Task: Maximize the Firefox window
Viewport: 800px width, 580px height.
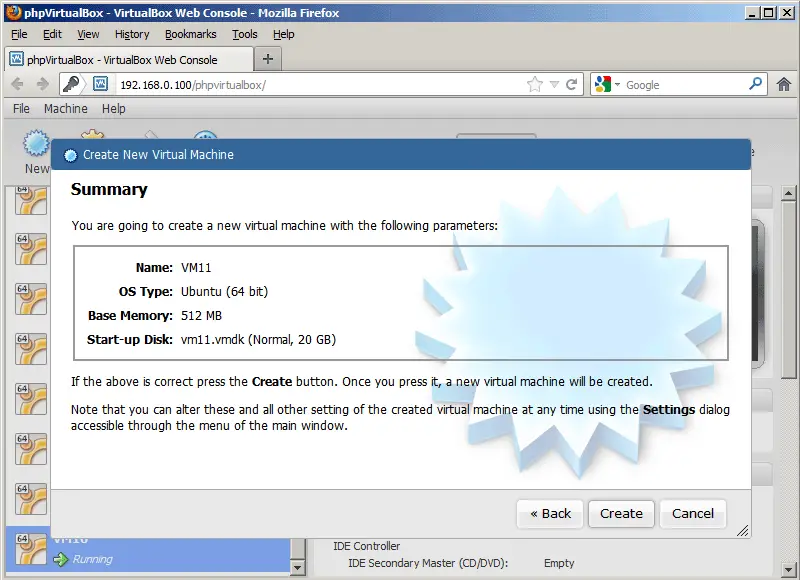Action: [769, 13]
